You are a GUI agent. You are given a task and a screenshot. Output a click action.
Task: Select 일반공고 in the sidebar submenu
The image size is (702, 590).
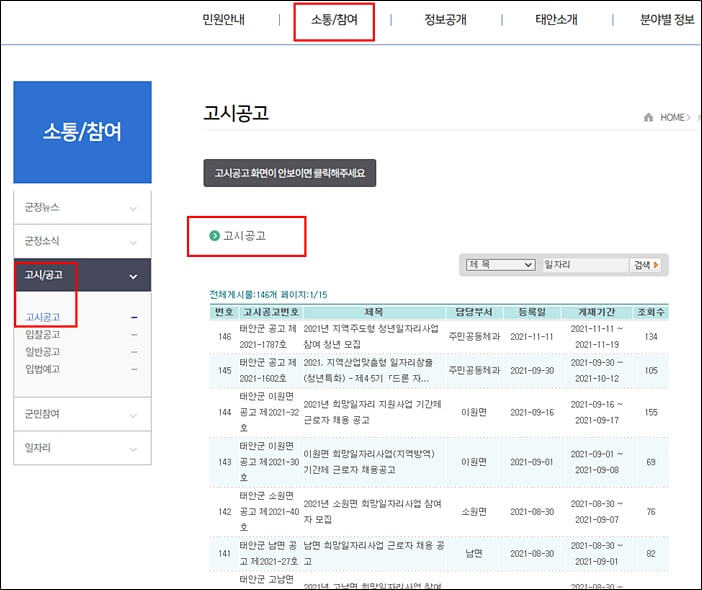click(43, 352)
